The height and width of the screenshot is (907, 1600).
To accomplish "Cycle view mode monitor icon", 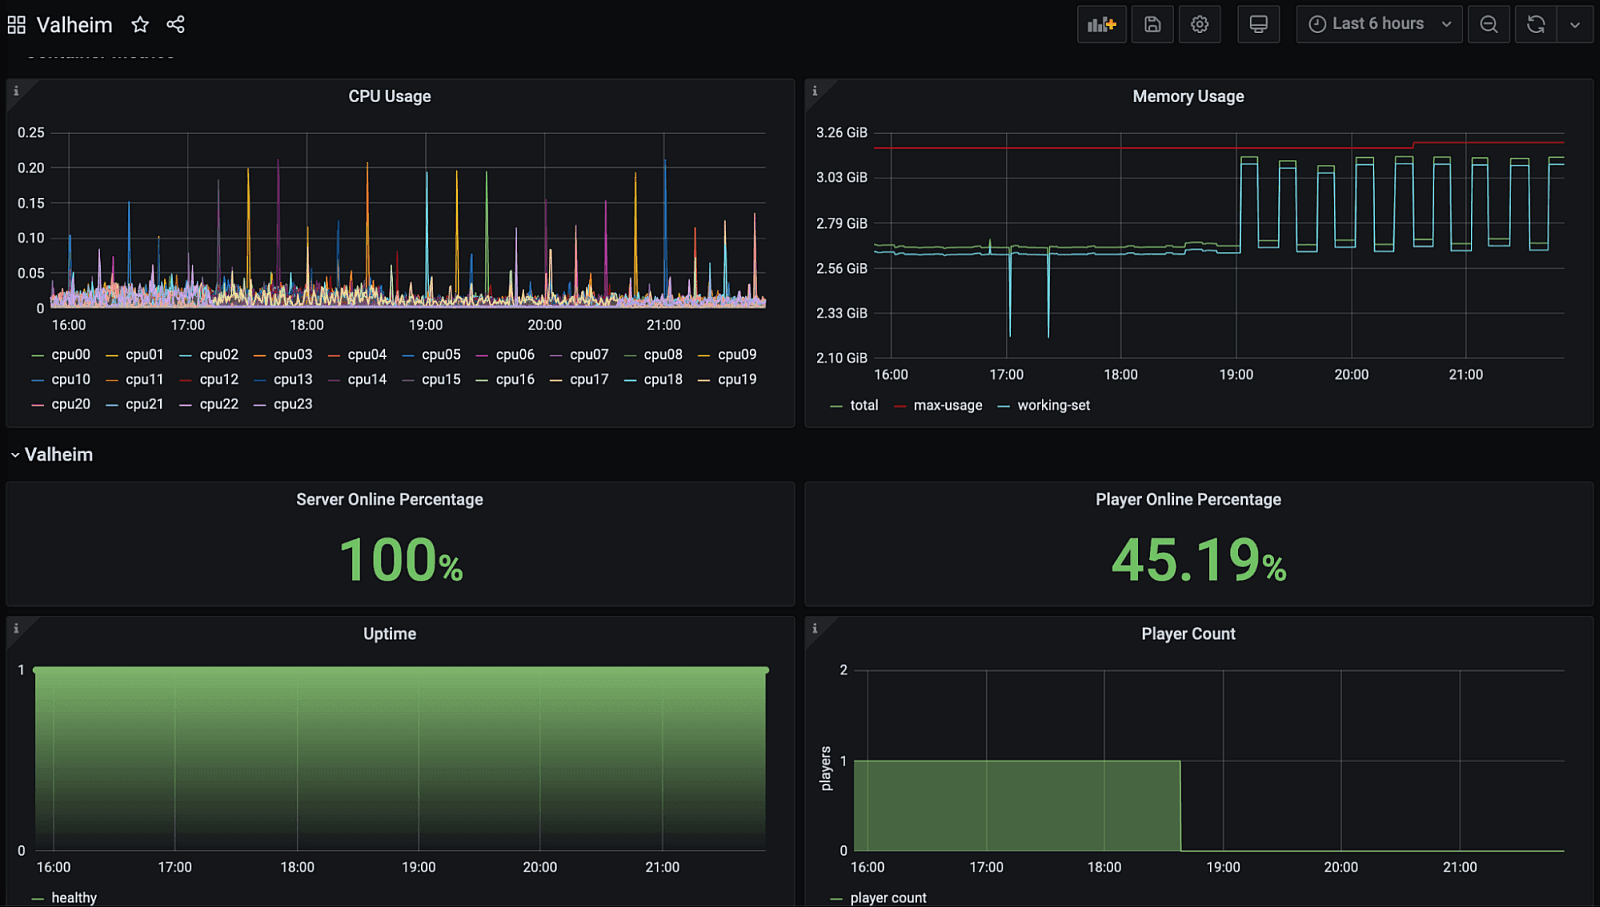I will (1259, 24).
